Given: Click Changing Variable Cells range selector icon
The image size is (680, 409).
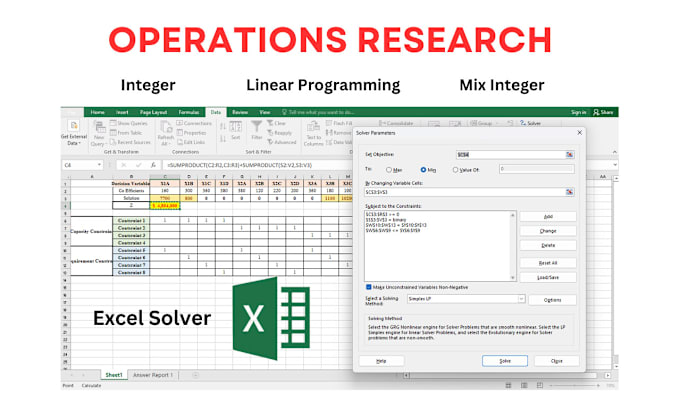Looking at the screenshot, I should 569,192.
